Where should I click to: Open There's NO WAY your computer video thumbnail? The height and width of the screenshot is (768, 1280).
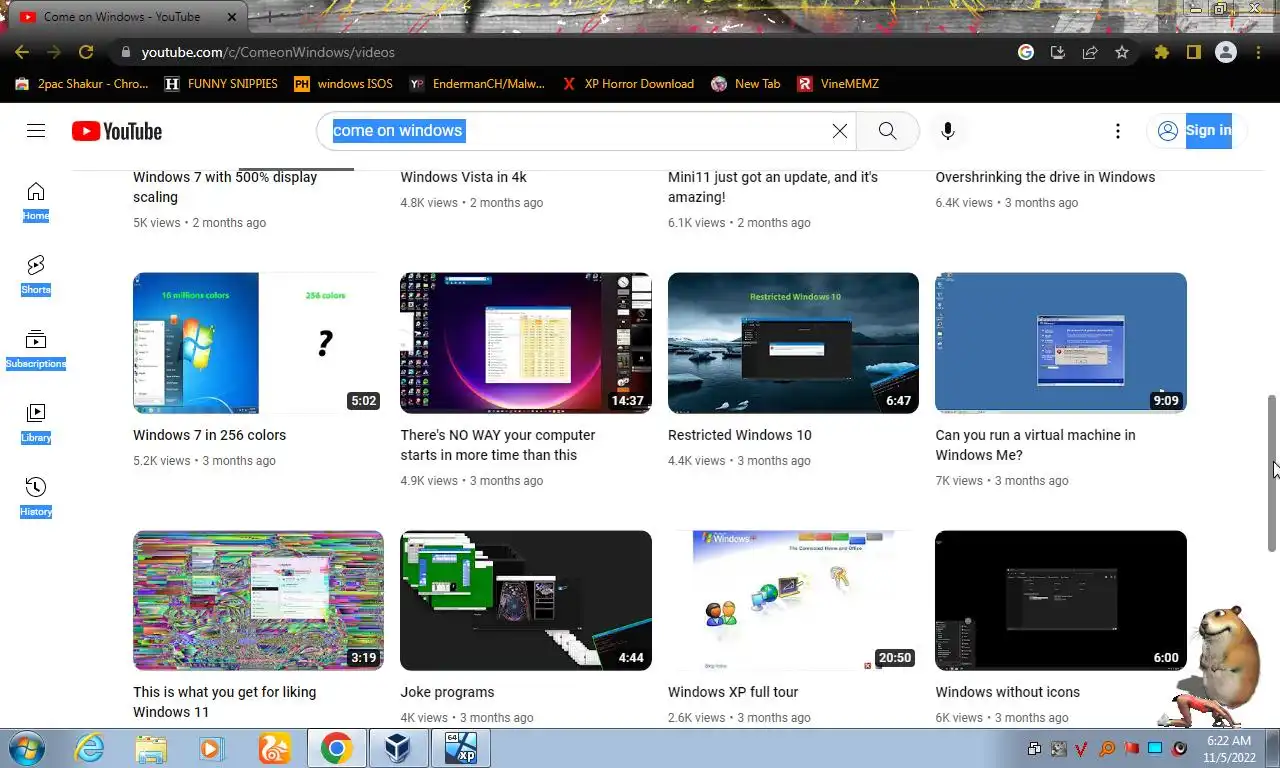point(526,343)
